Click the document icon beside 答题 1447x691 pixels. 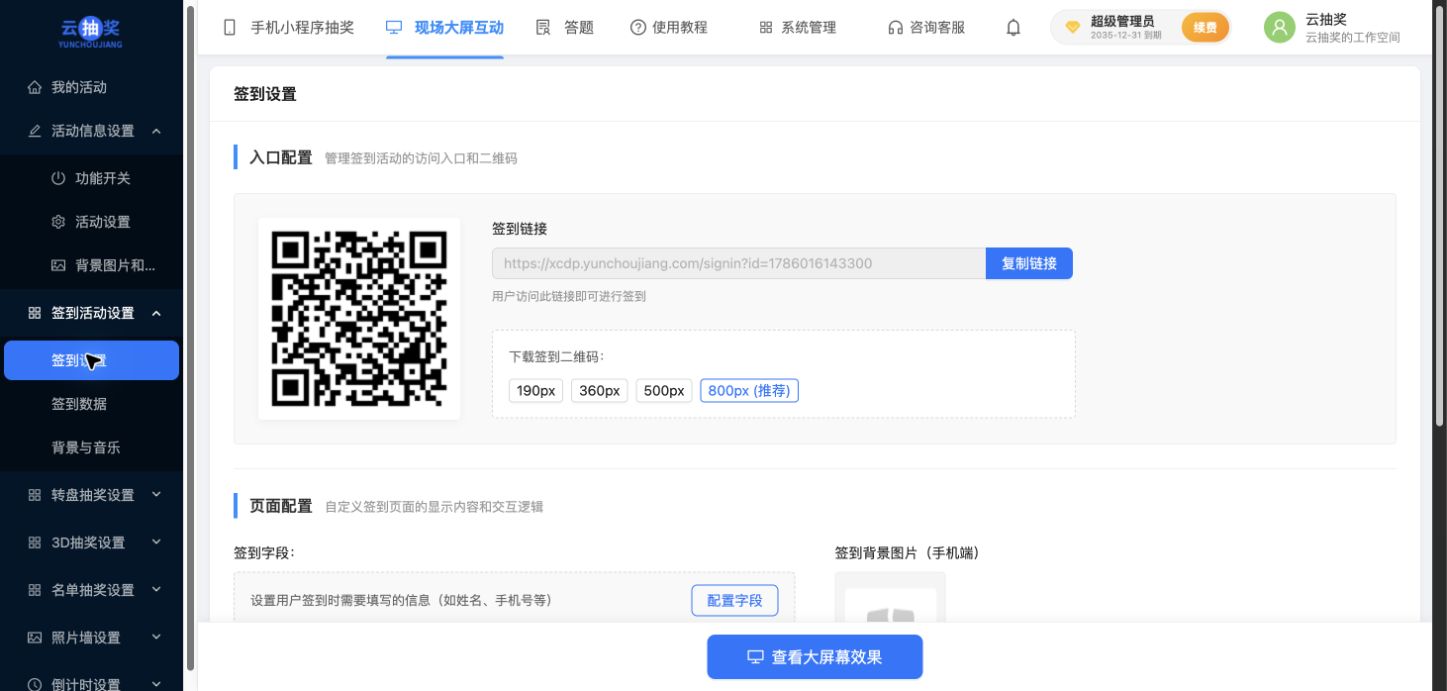(544, 28)
